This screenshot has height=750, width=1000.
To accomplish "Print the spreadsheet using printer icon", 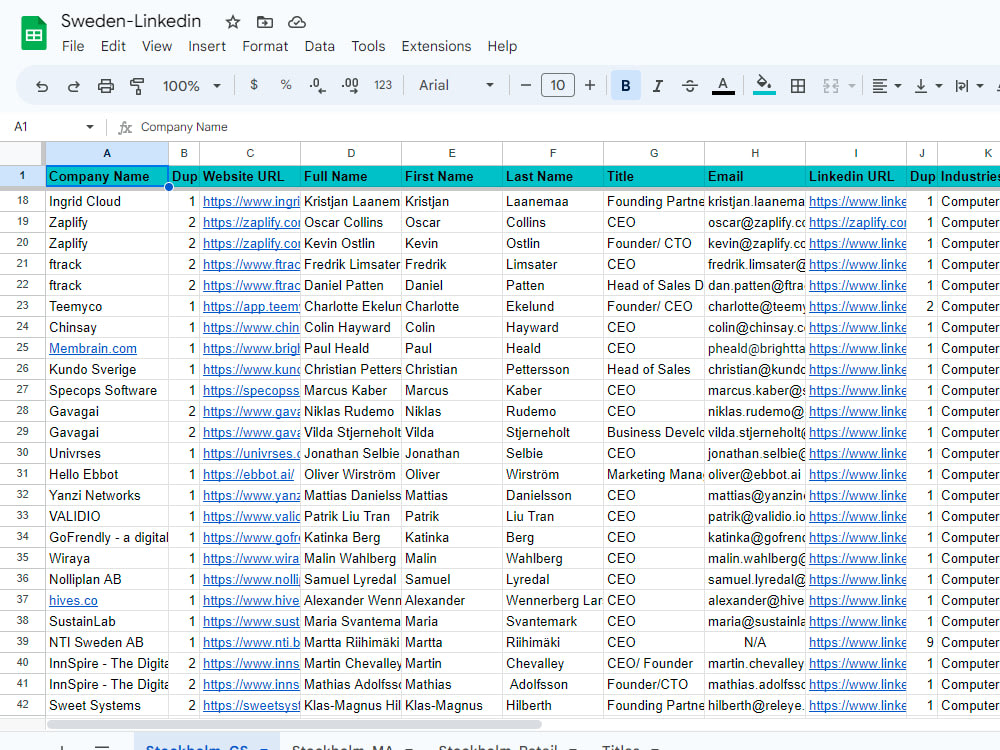I will coord(106,85).
